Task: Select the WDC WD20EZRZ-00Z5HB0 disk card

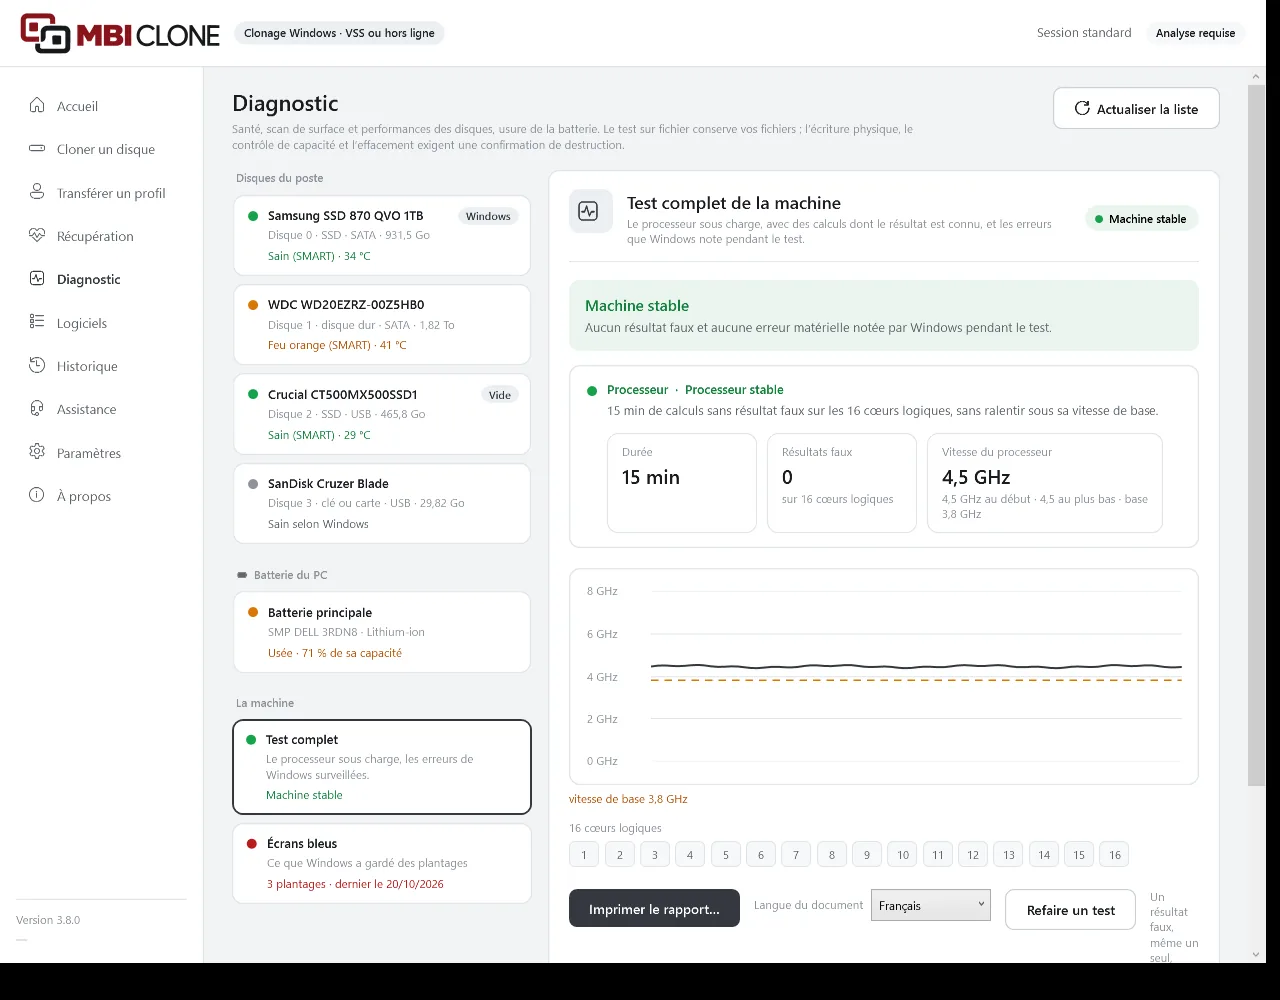Action: [382, 325]
